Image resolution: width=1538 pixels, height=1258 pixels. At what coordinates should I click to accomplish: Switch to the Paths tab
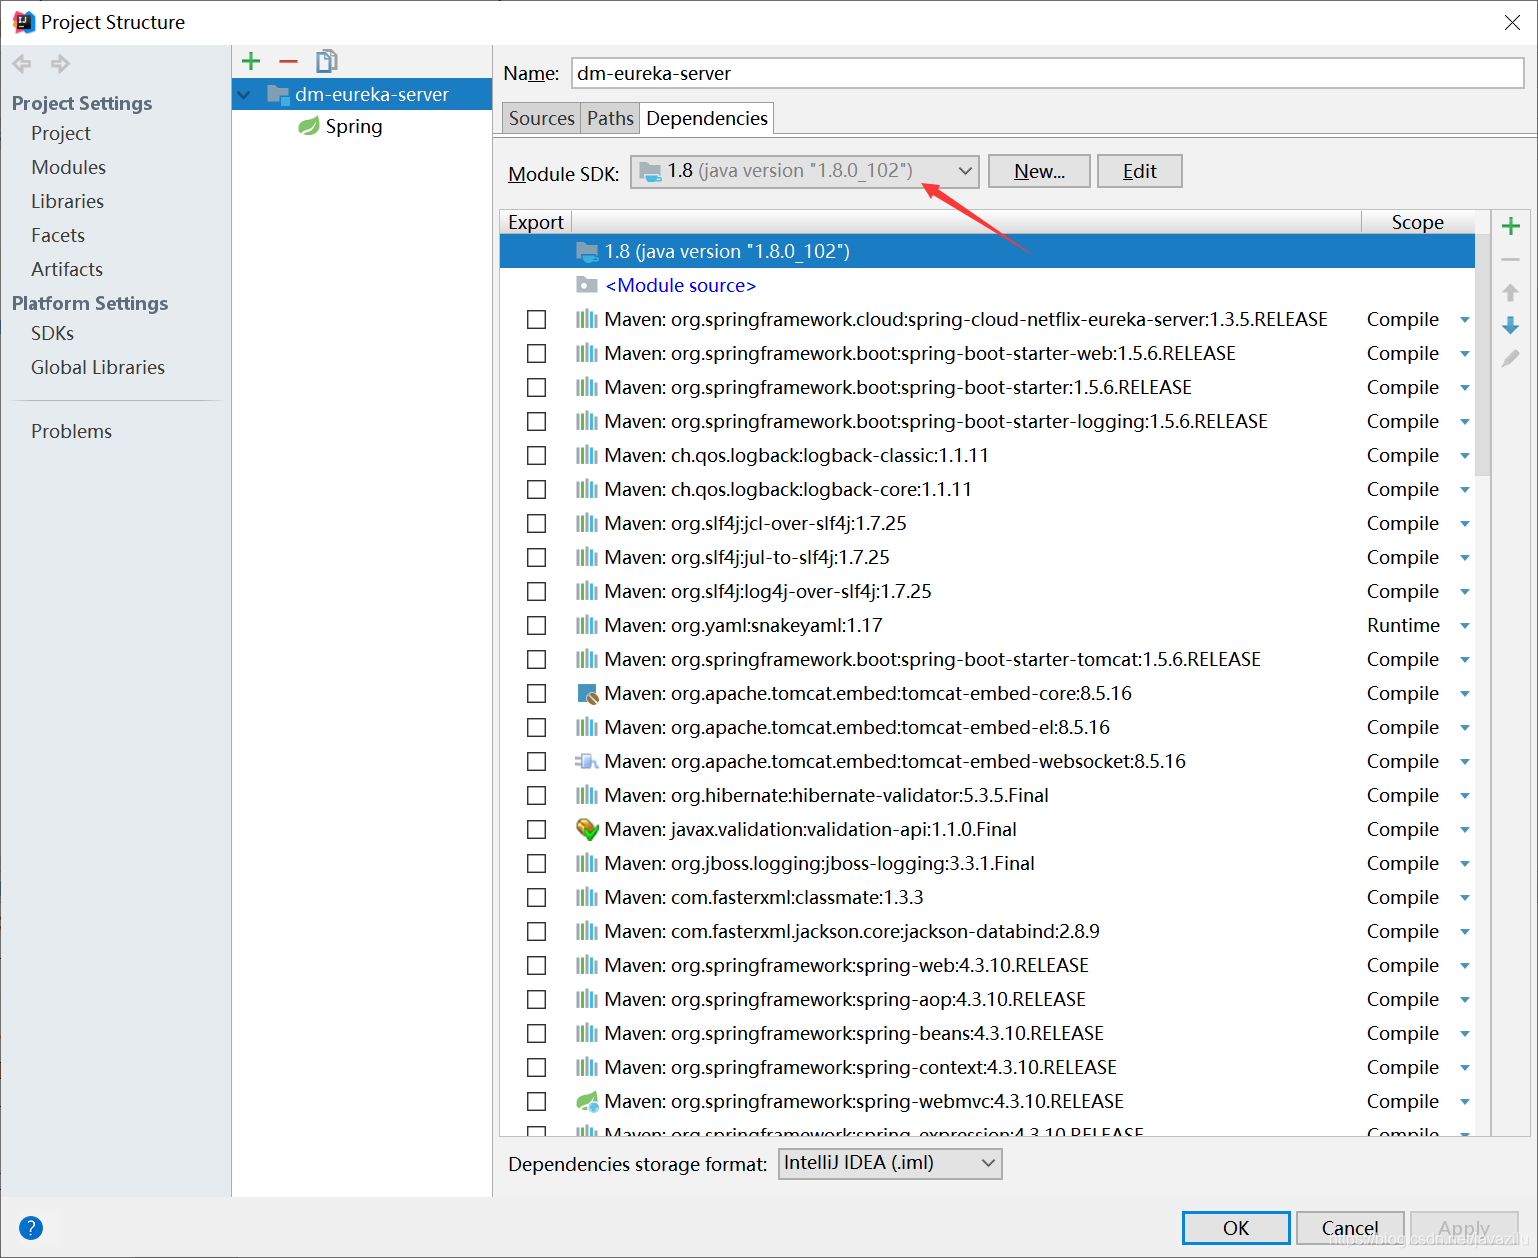(610, 118)
